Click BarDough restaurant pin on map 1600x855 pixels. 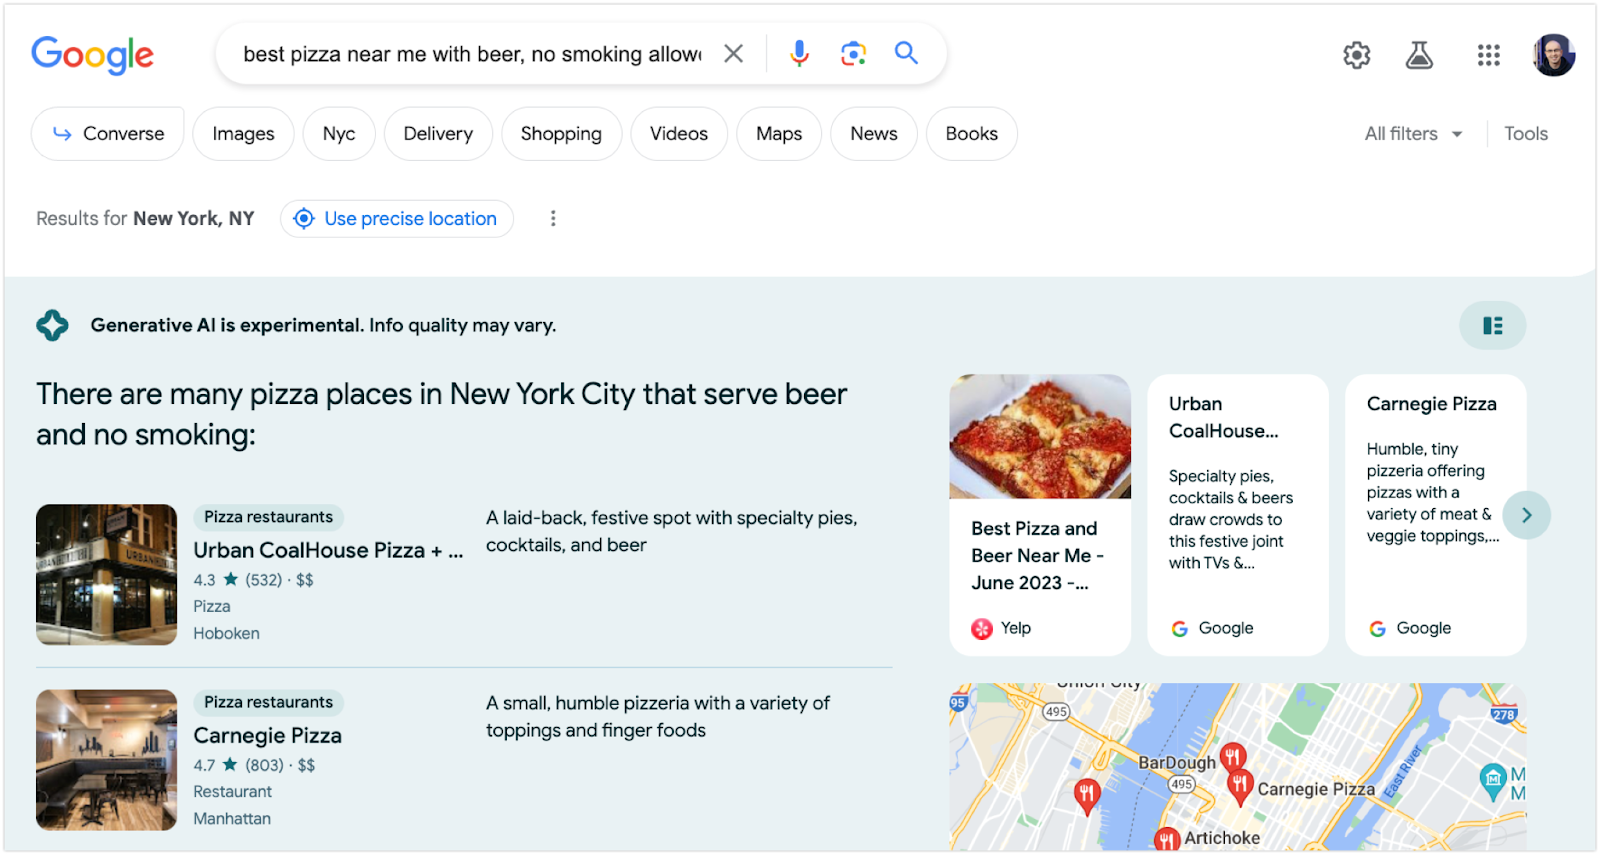1233,757
